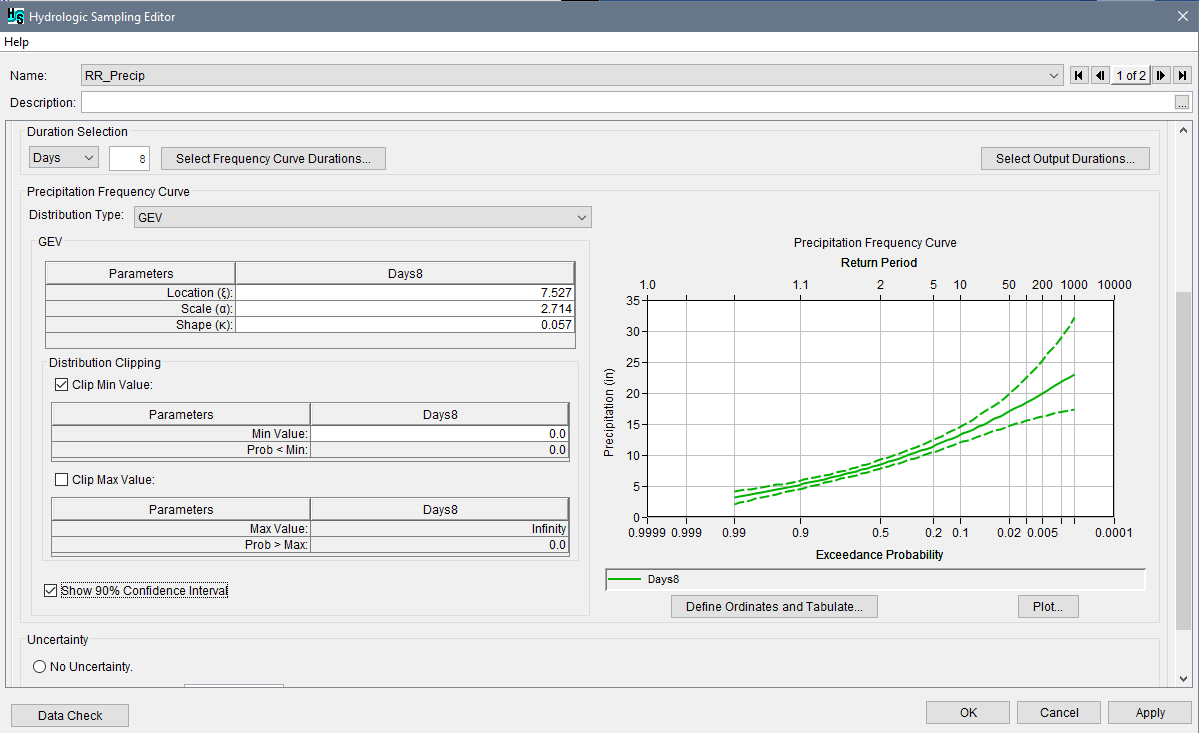The width and height of the screenshot is (1199, 733).
Task: Open the Help menu
Action: click(16, 42)
